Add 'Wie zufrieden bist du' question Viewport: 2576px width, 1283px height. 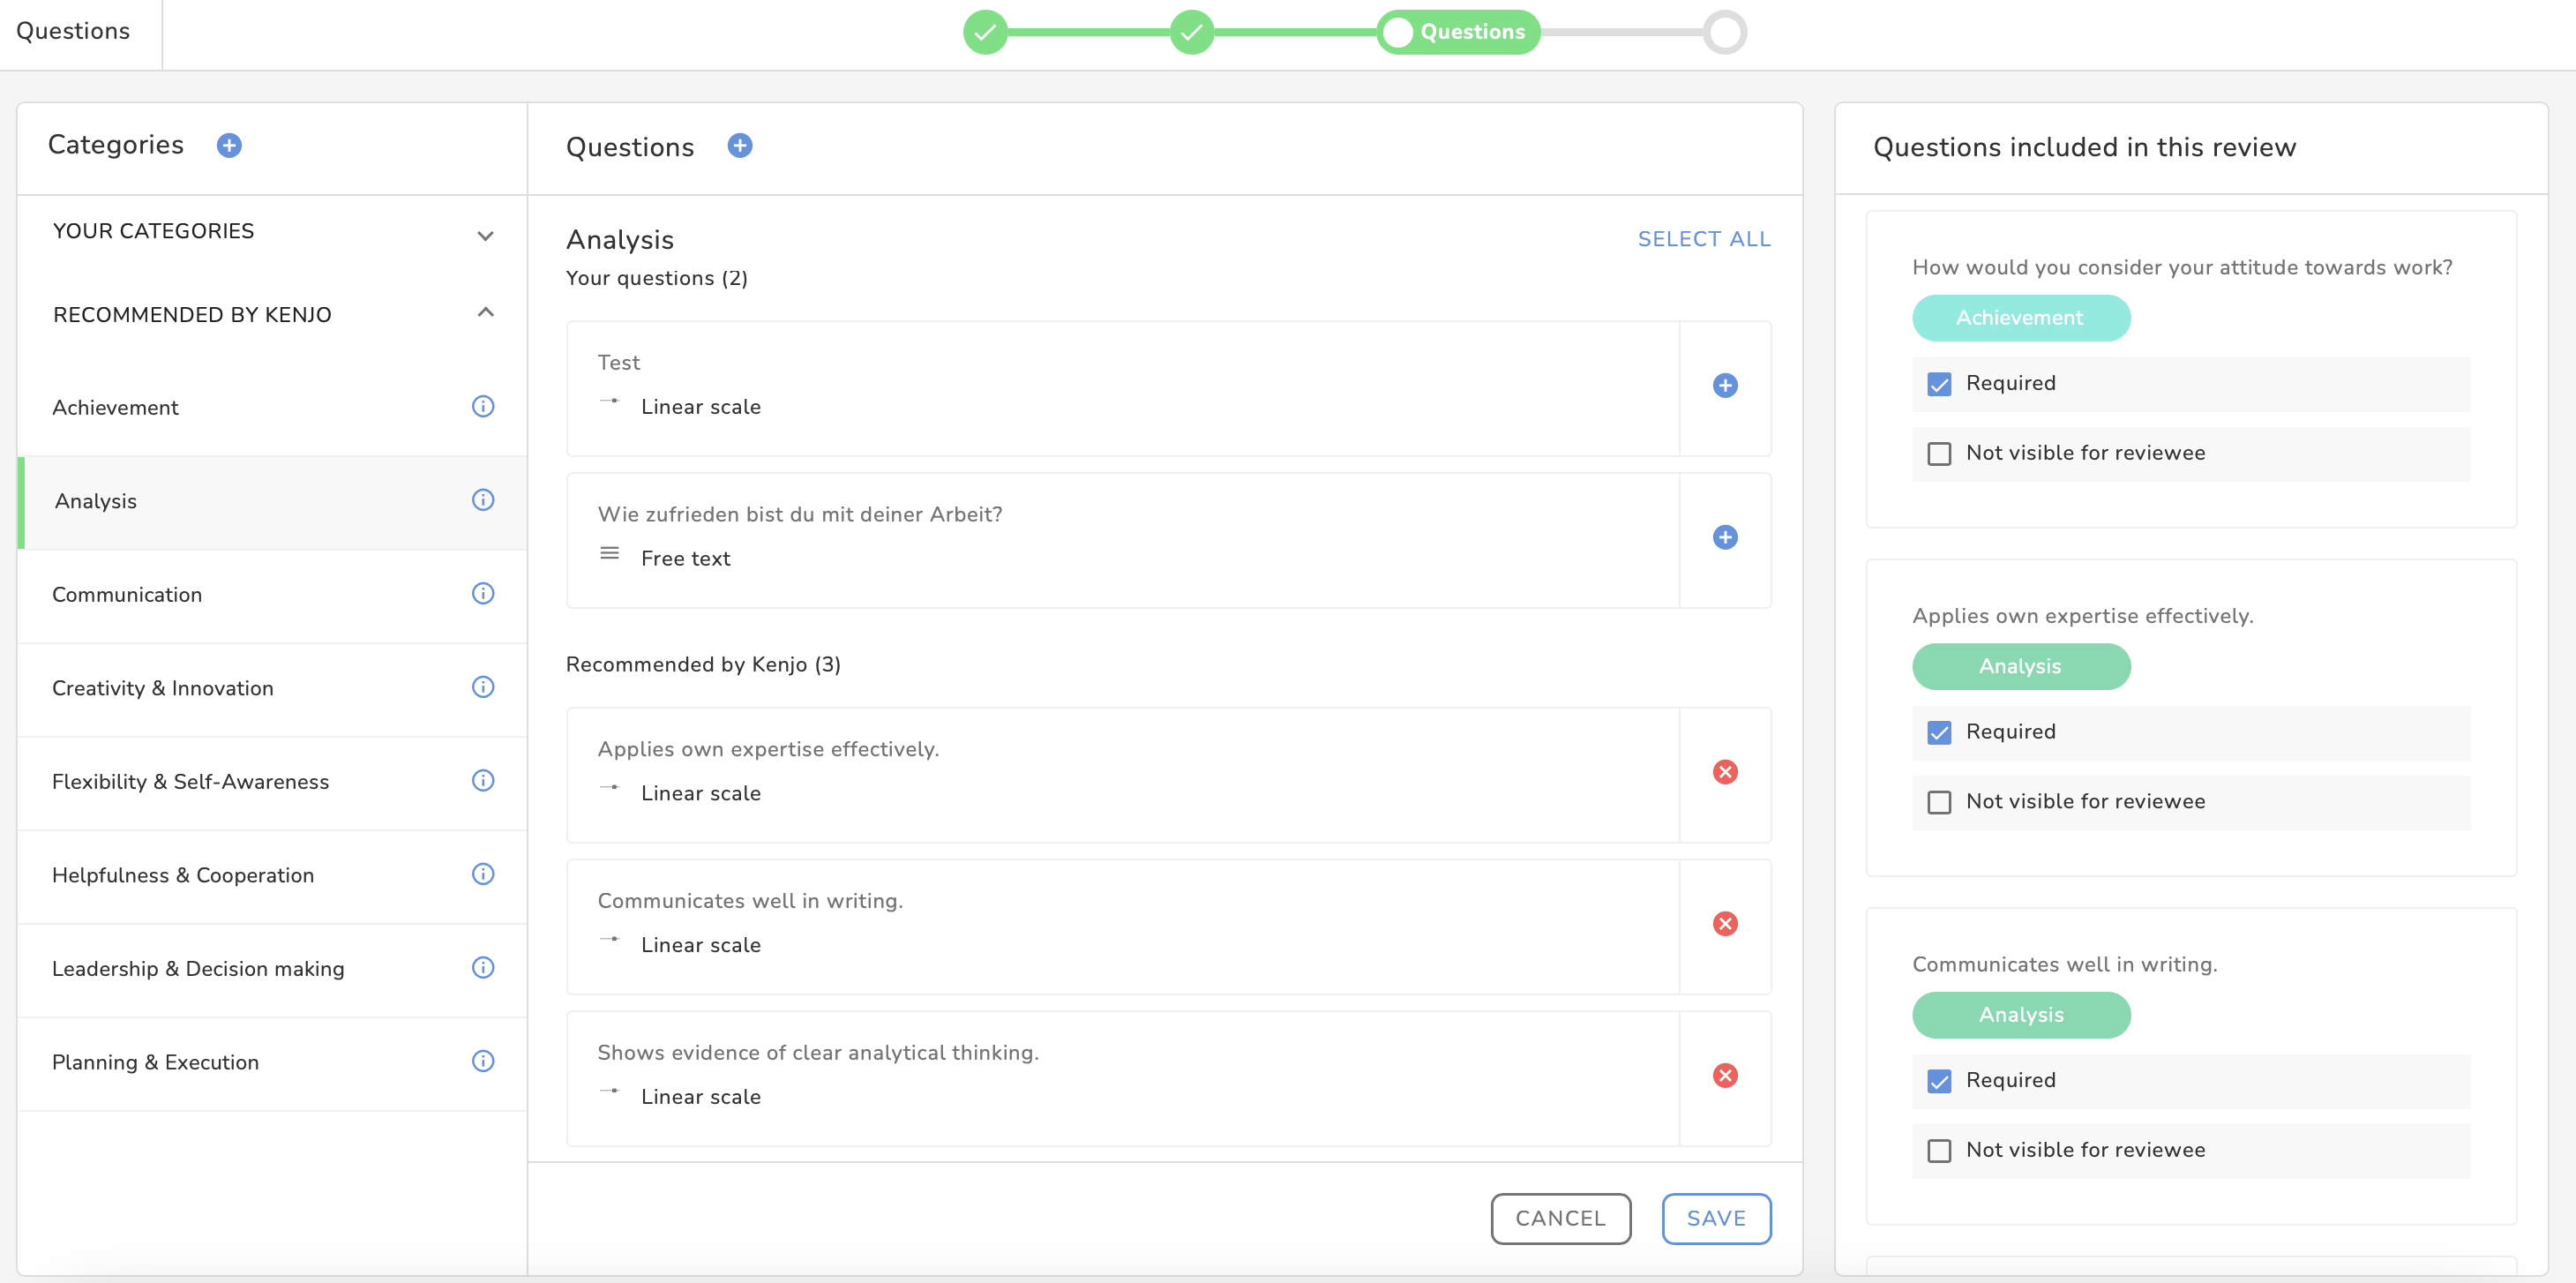[x=1724, y=538]
